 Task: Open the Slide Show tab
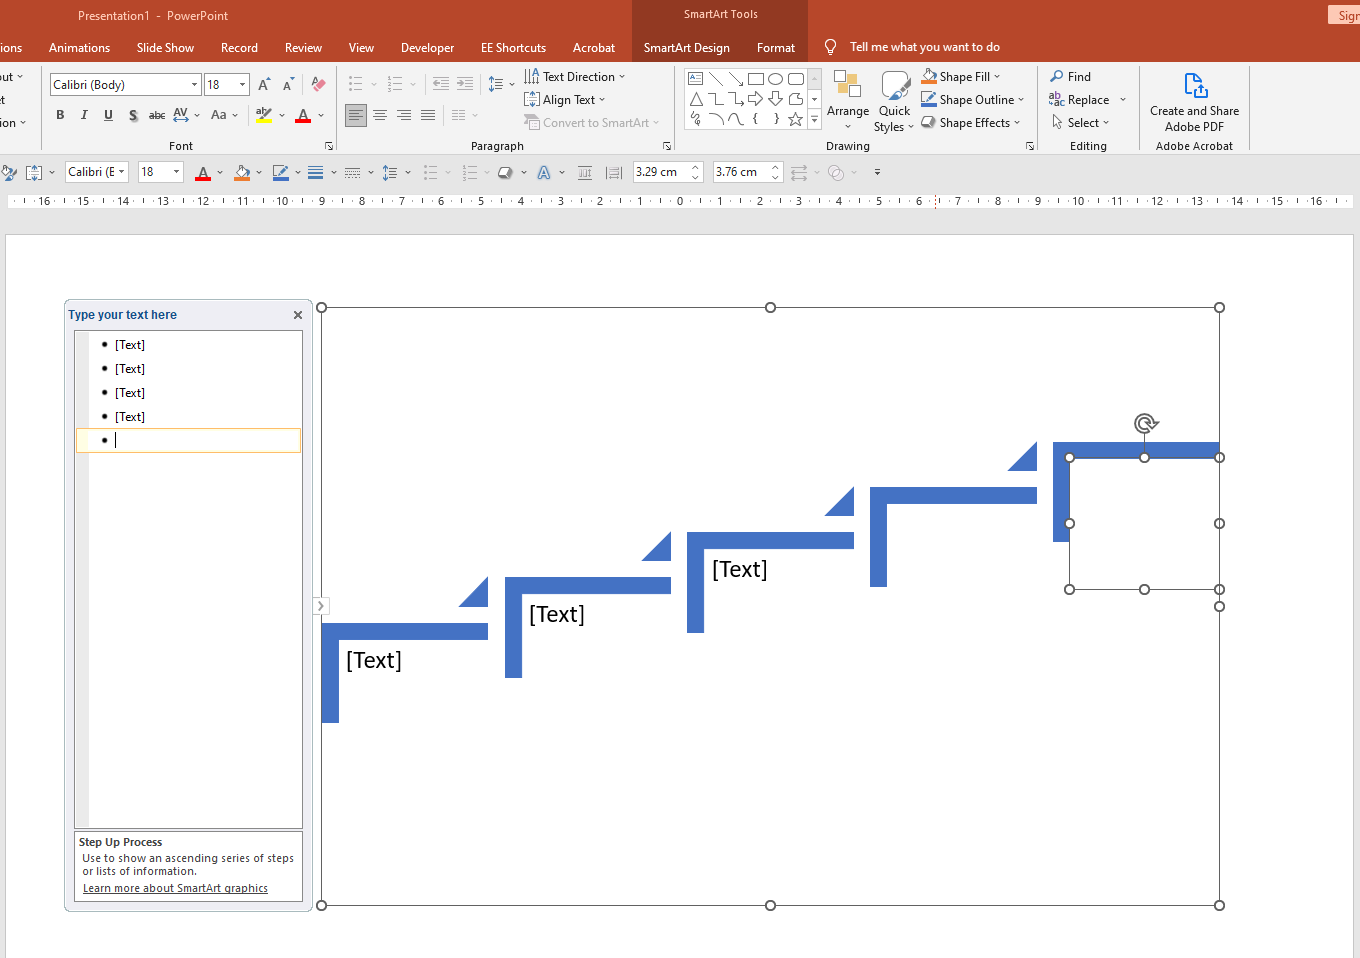165,47
